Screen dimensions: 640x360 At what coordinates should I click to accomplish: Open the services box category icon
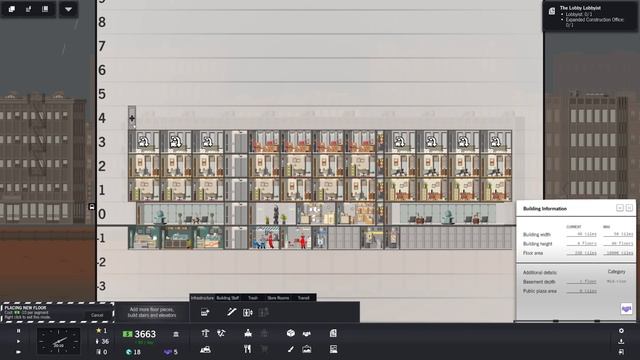[291, 333]
